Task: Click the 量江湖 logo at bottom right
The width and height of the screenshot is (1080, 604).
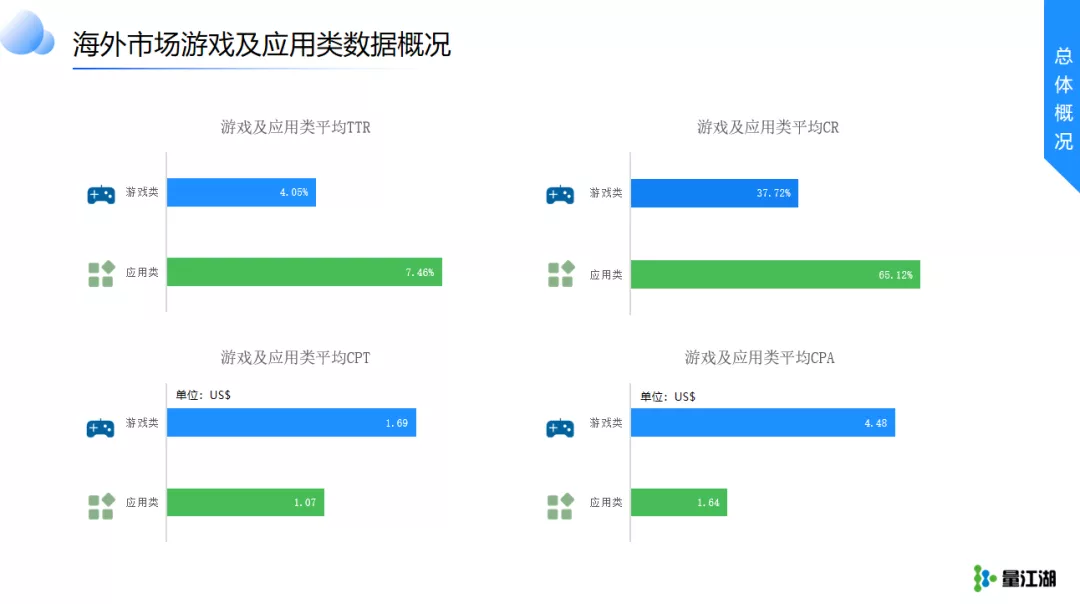Action: point(1015,579)
